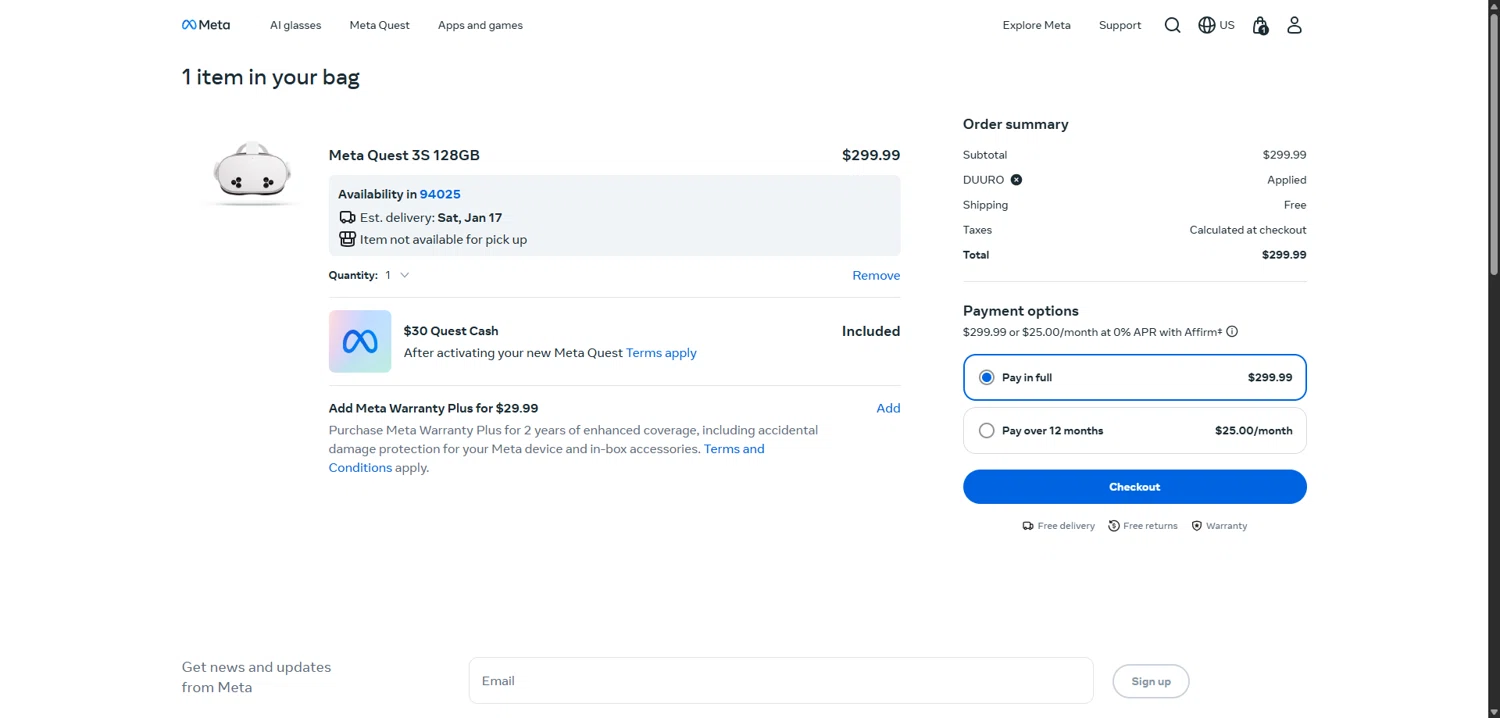Click the Meta Quest 3S 128GB title
Screen dimensions: 1500x718
(x=404, y=155)
